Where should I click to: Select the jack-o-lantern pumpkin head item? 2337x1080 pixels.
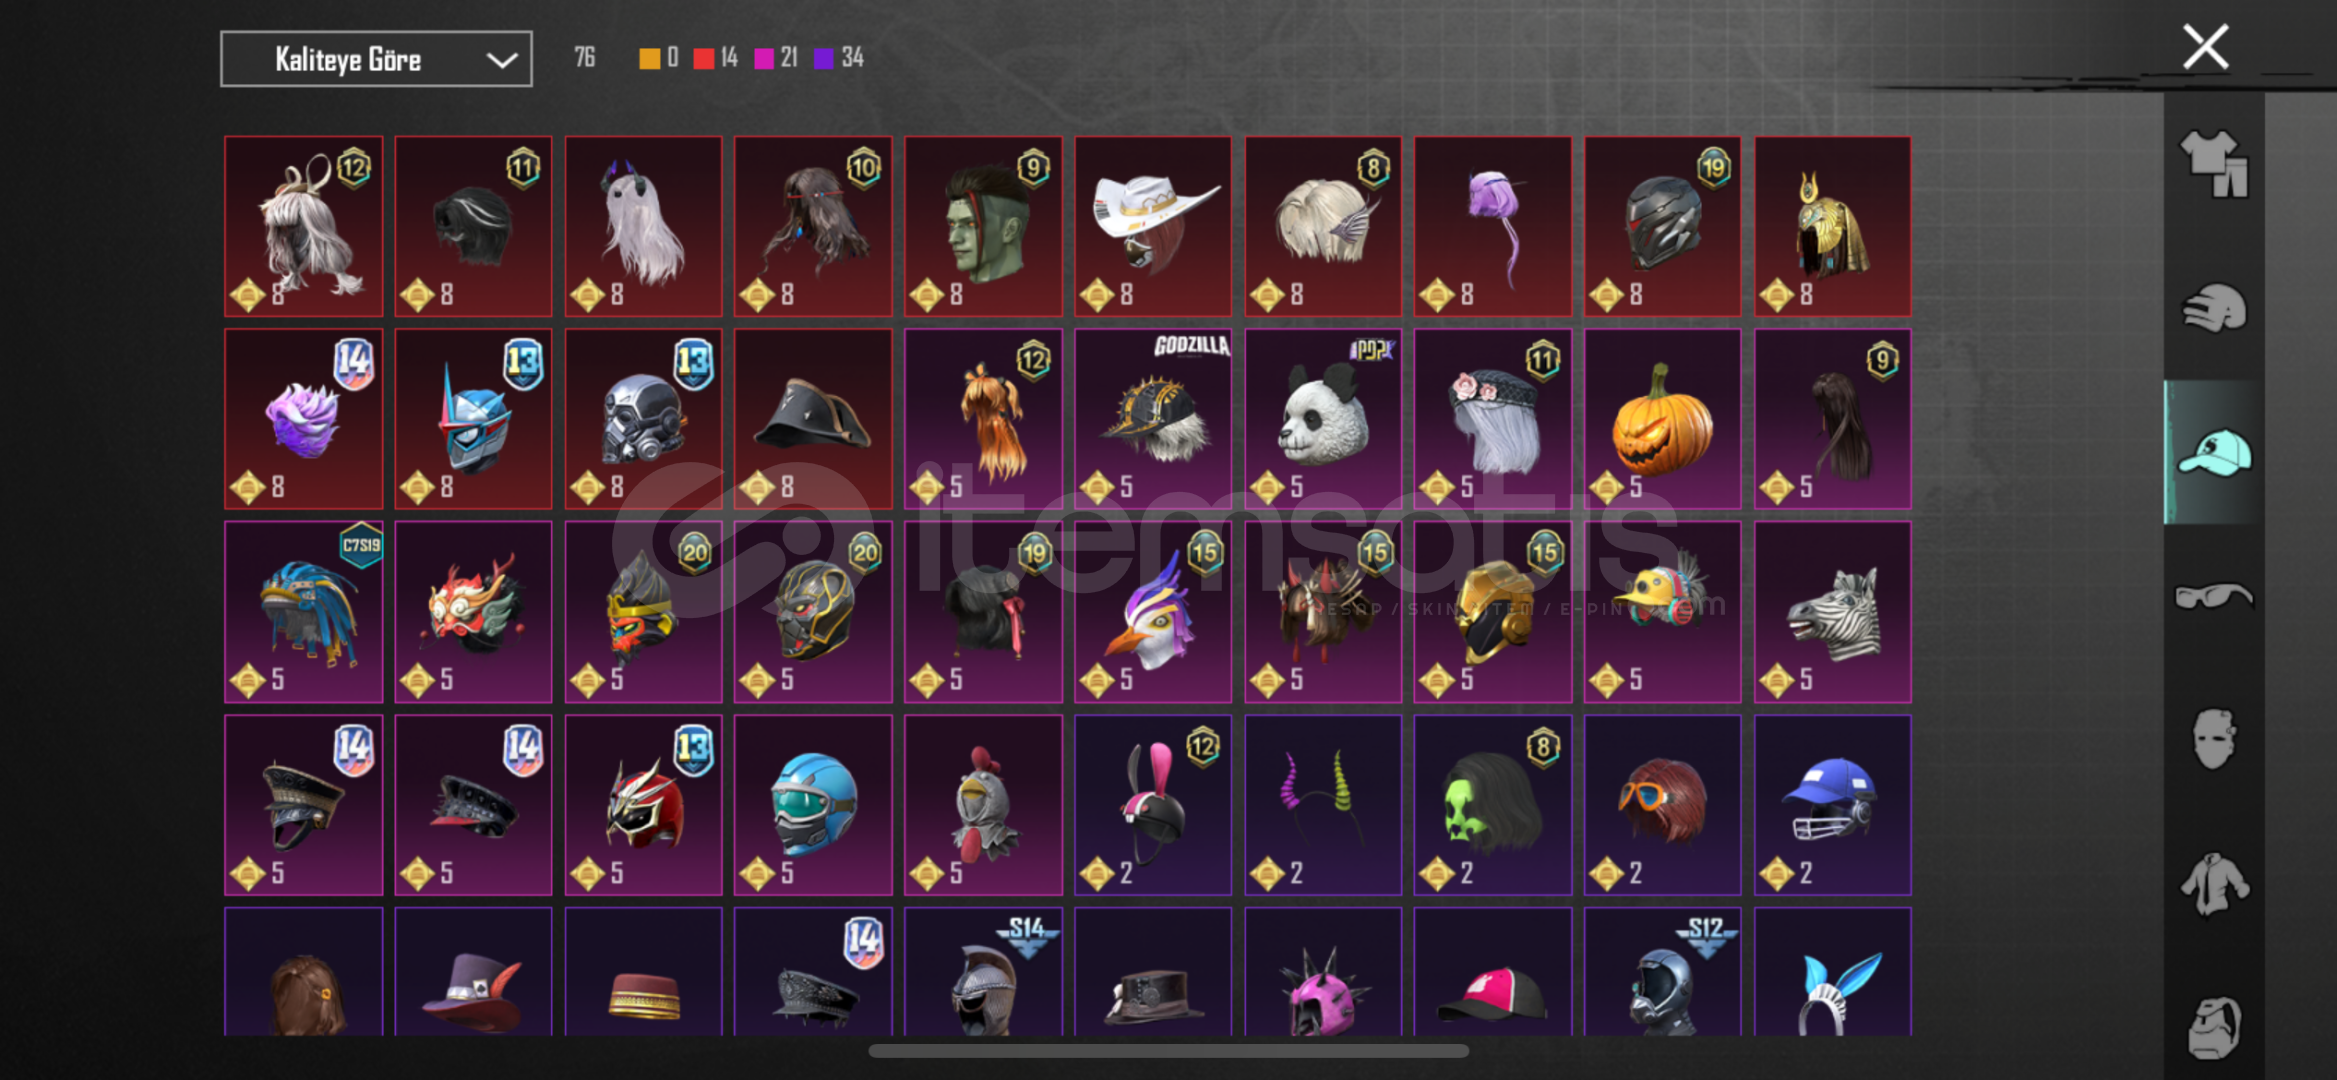click(x=1662, y=419)
